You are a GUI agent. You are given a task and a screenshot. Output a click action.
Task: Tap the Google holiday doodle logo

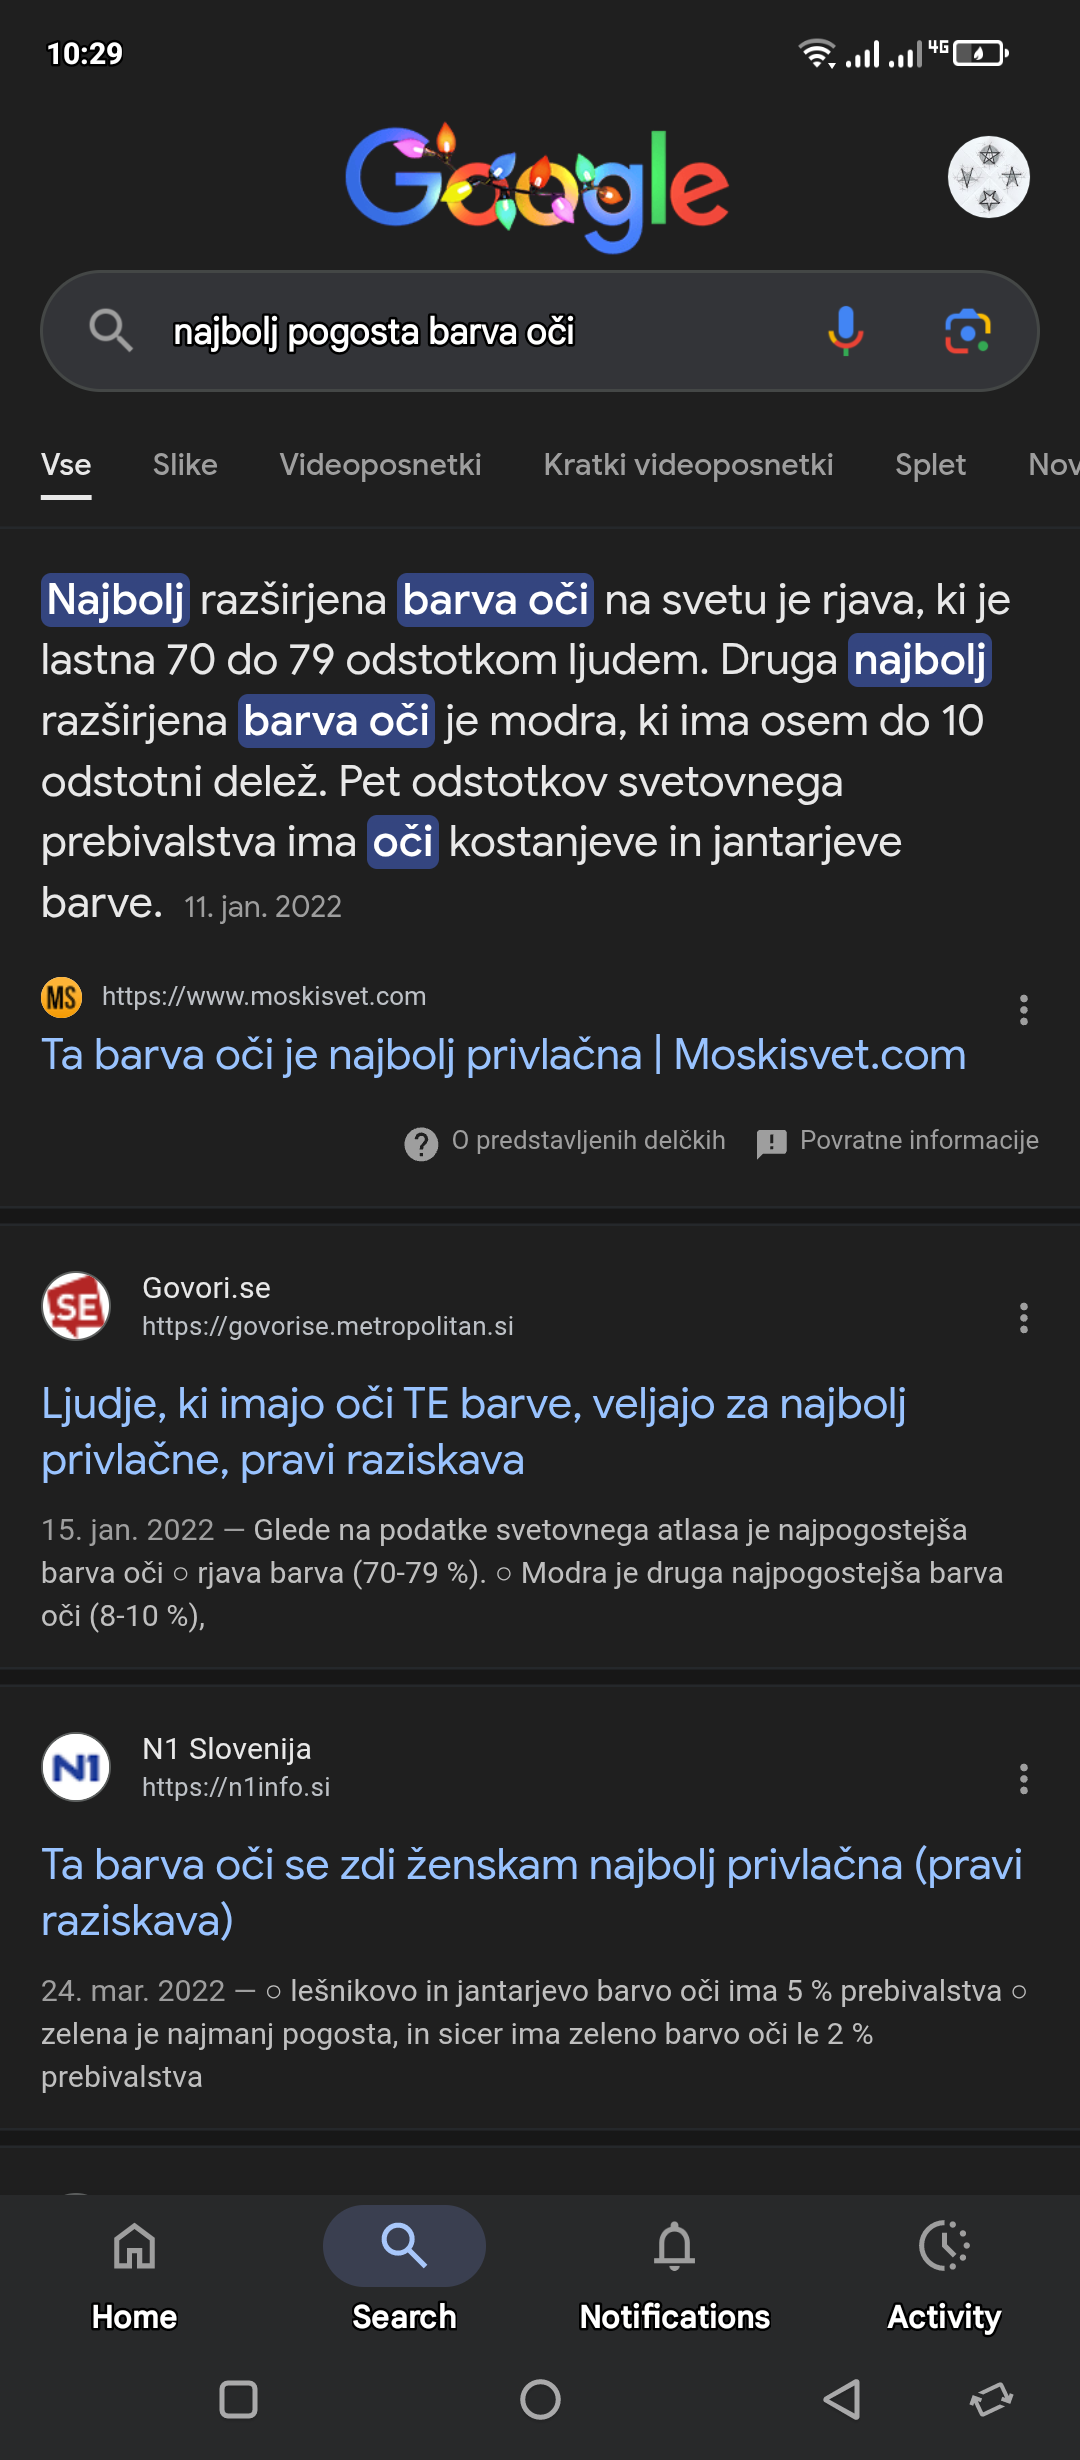tap(537, 187)
